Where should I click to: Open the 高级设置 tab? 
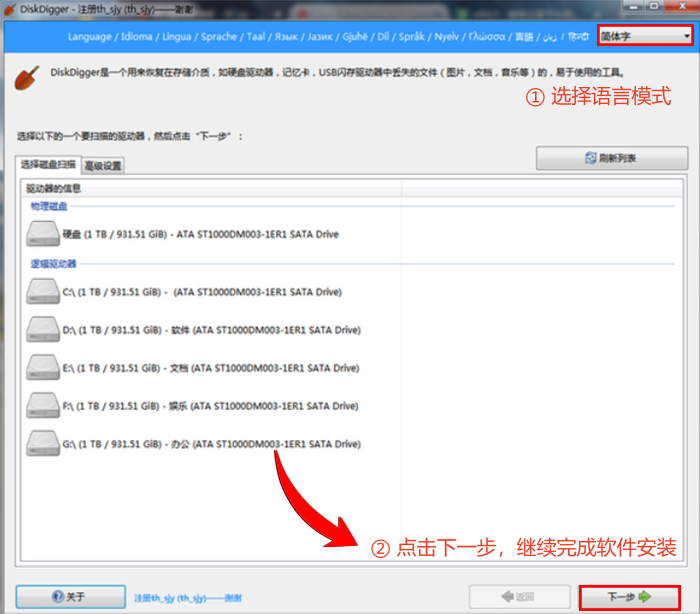(x=103, y=166)
